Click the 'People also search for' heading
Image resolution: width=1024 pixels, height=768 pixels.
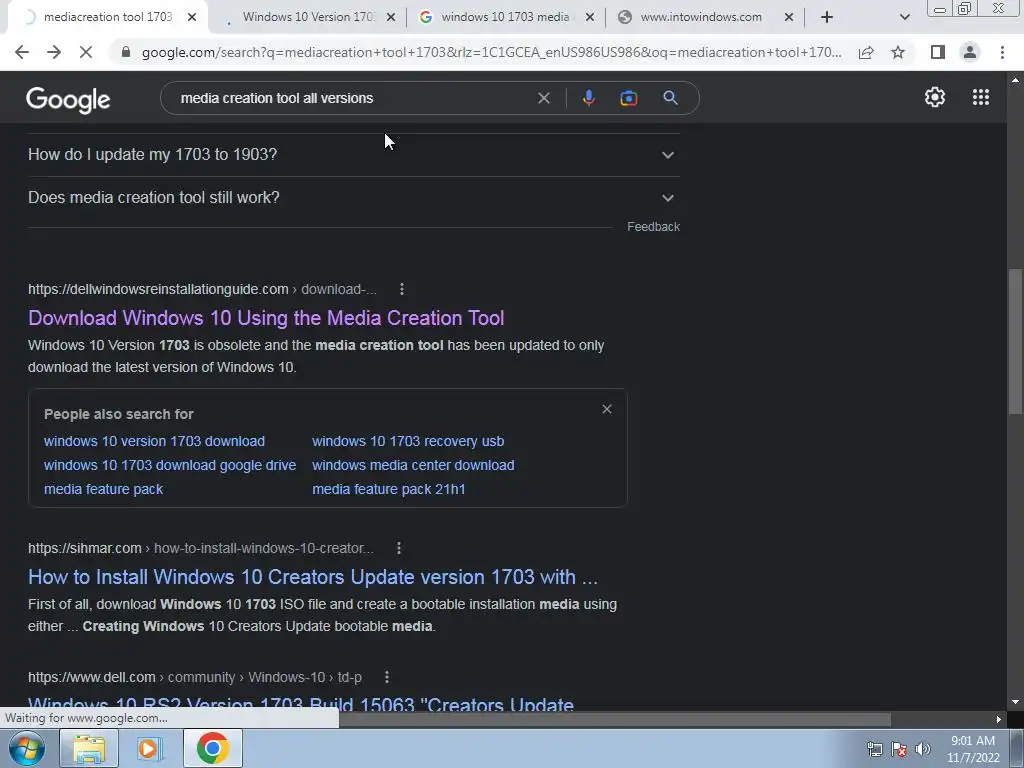pyautogui.click(x=119, y=414)
